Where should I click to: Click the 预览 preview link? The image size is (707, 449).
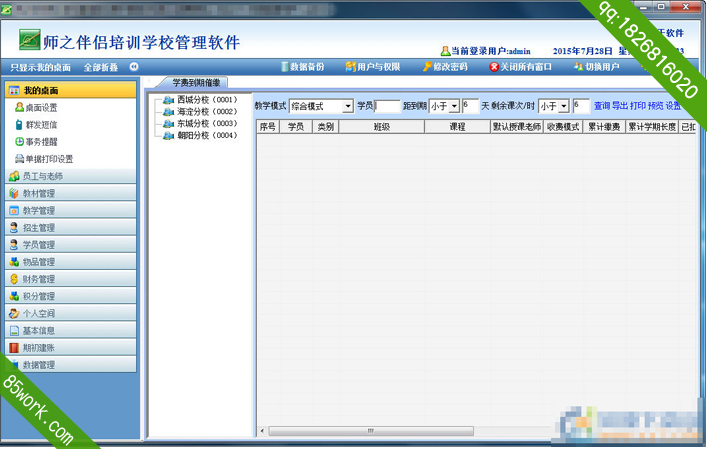pyautogui.click(x=656, y=106)
